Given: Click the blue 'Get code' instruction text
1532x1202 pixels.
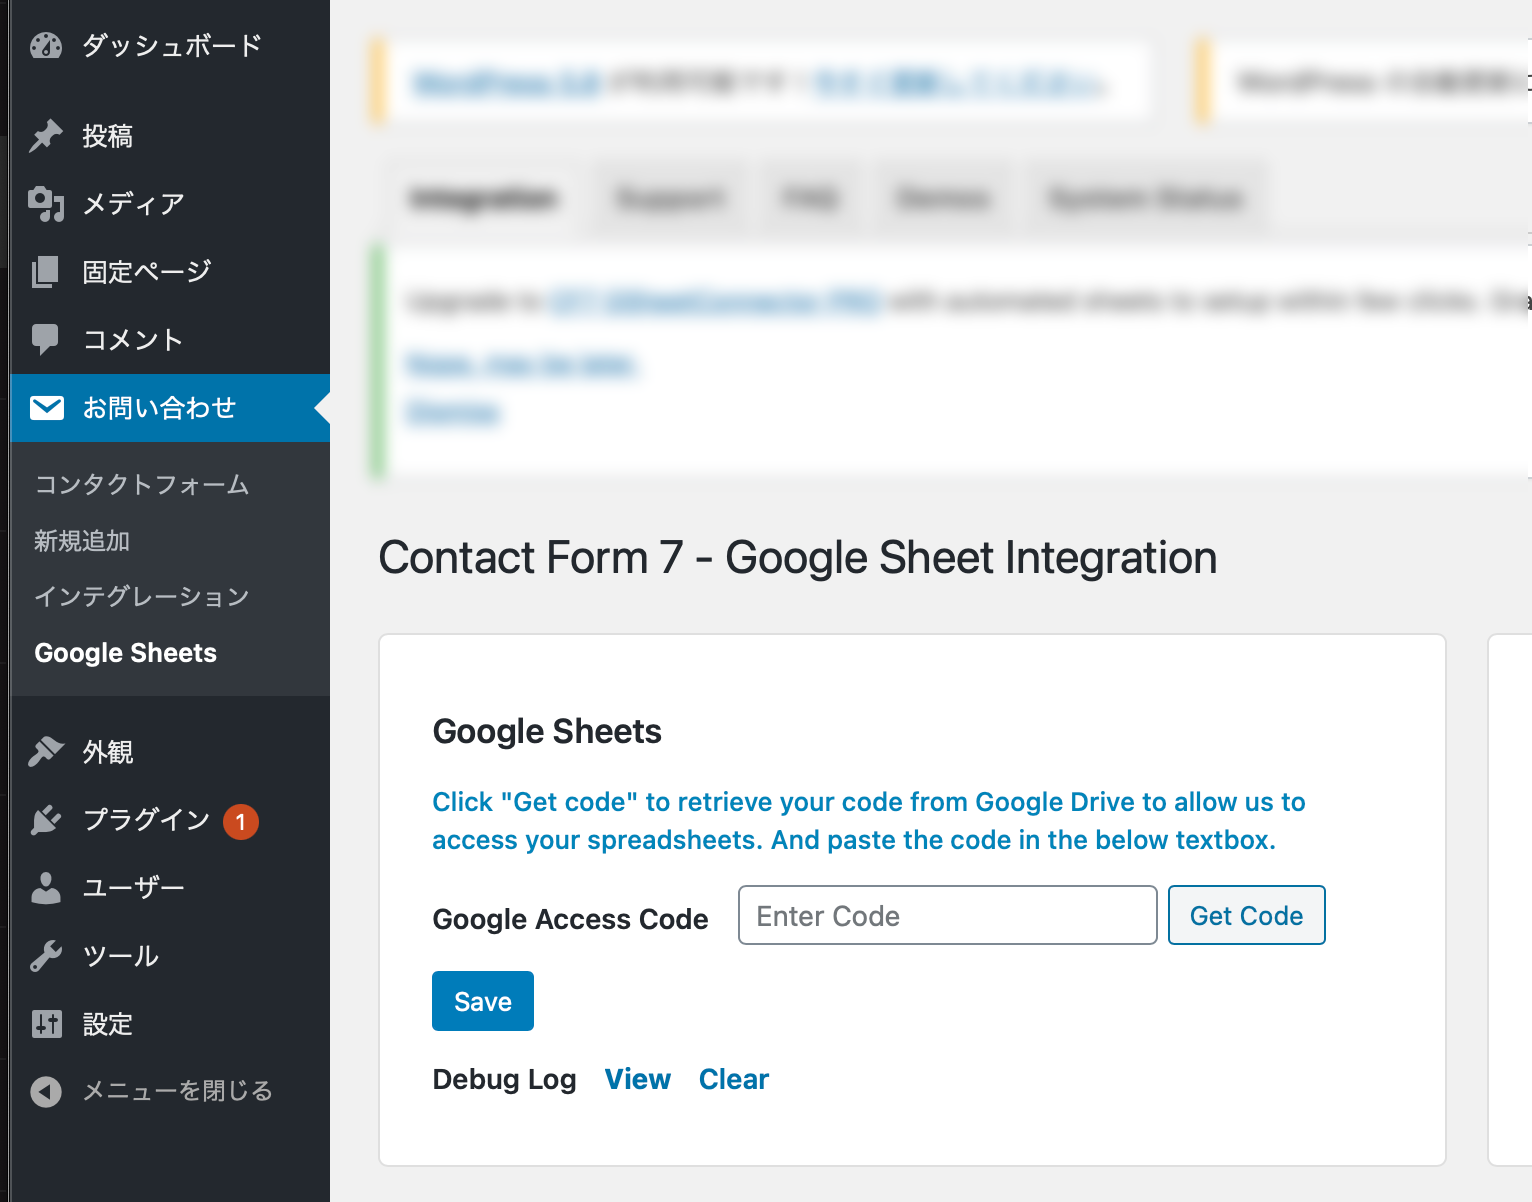Looking at the screenshot, I should tap(869, 821).
